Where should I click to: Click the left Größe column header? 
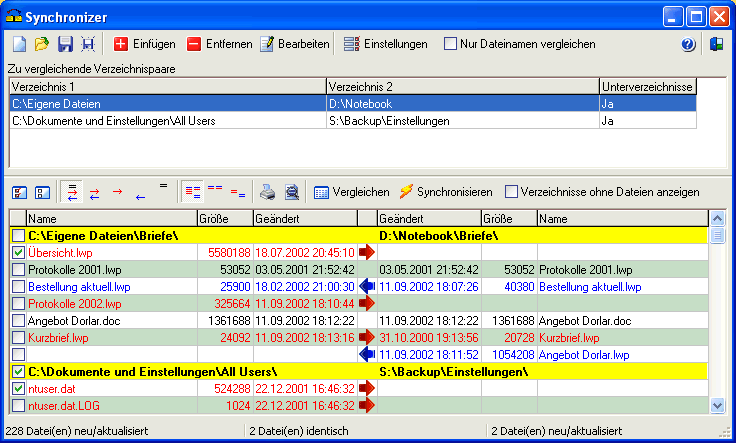coord(225,219)
